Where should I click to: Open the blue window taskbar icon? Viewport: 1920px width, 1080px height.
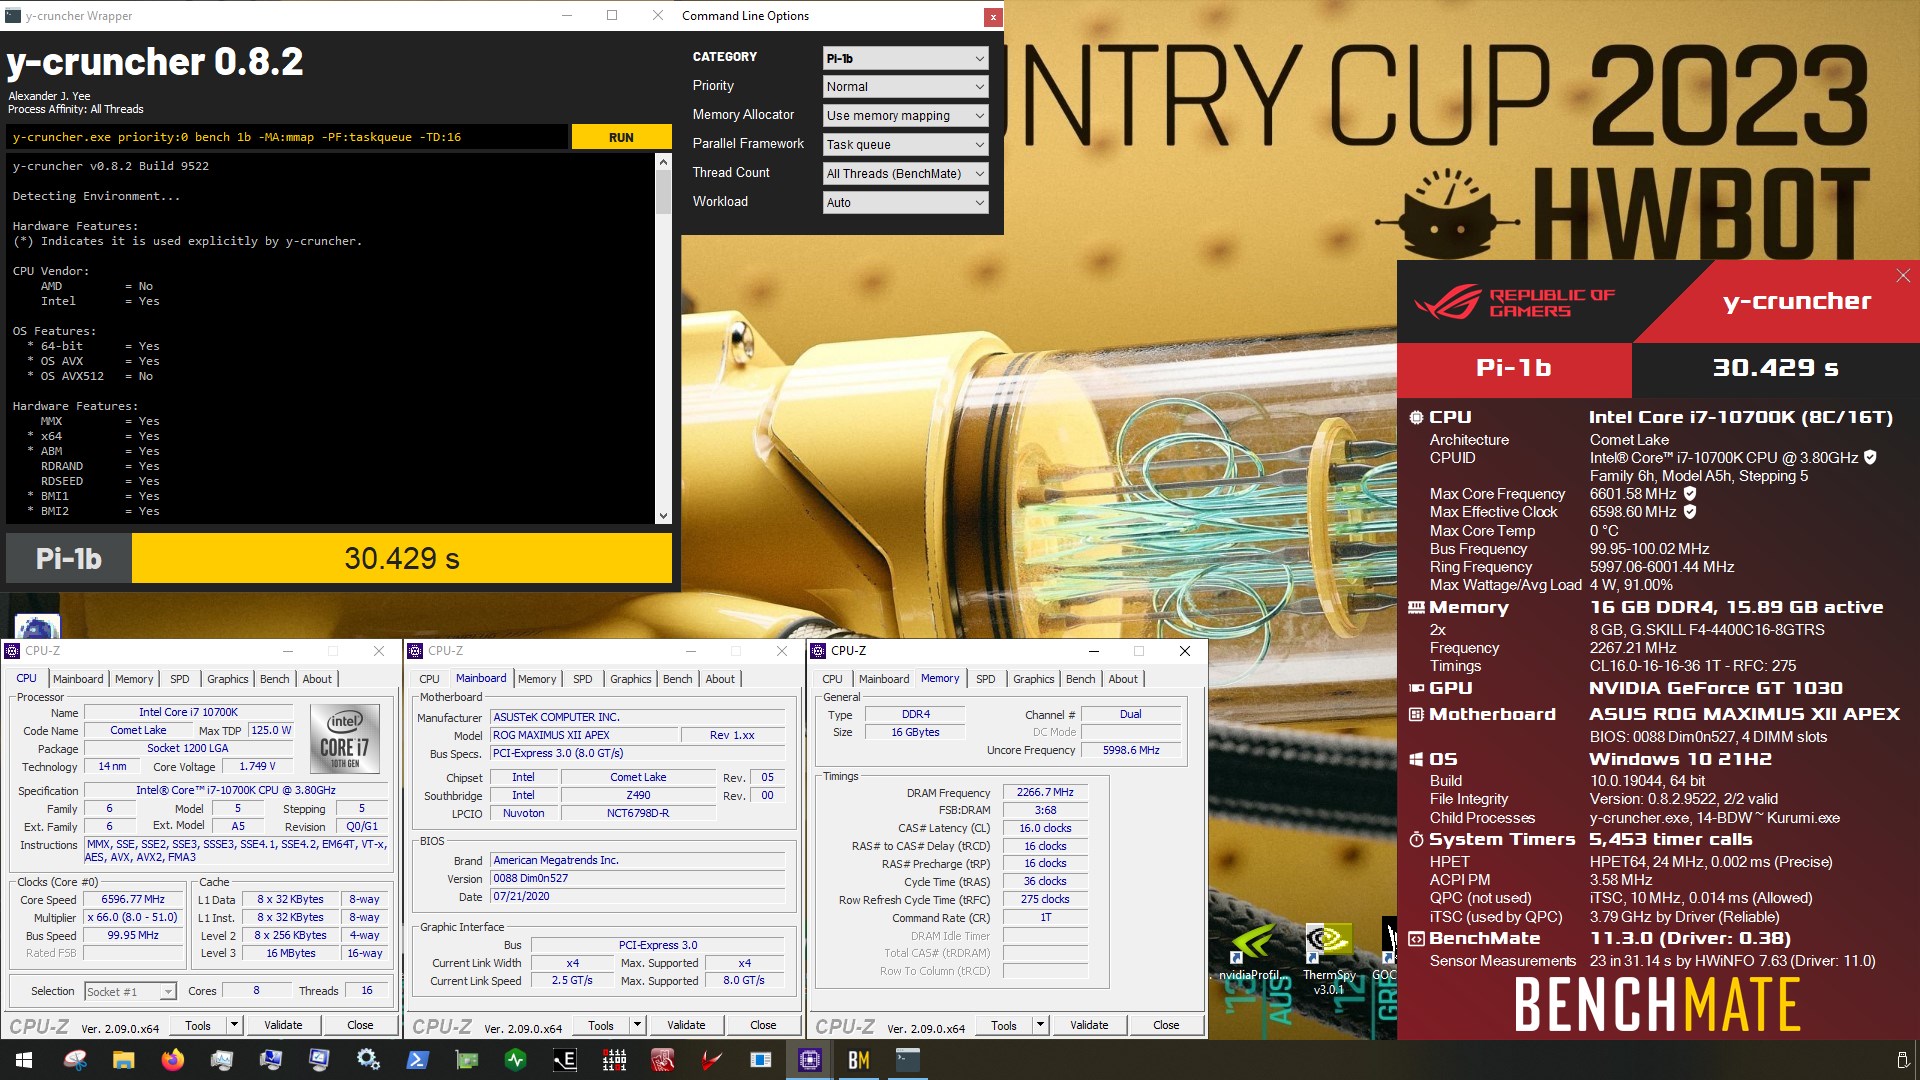(760, 1060)
